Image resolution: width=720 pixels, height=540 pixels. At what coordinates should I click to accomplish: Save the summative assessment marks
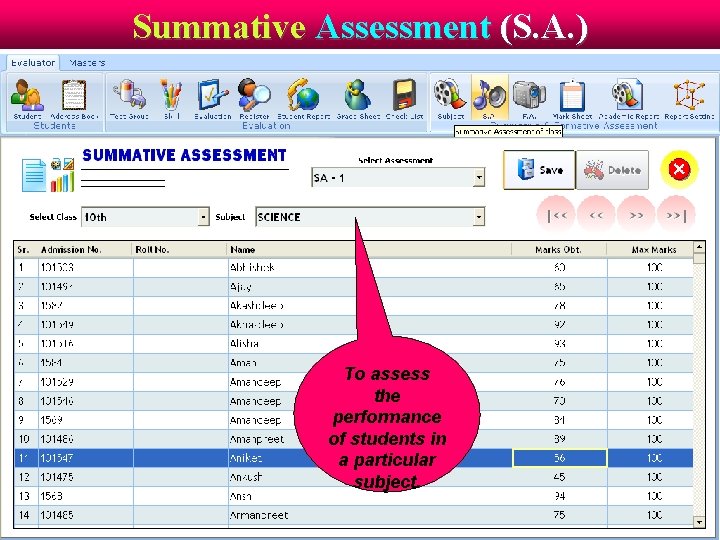click(539, 170)
